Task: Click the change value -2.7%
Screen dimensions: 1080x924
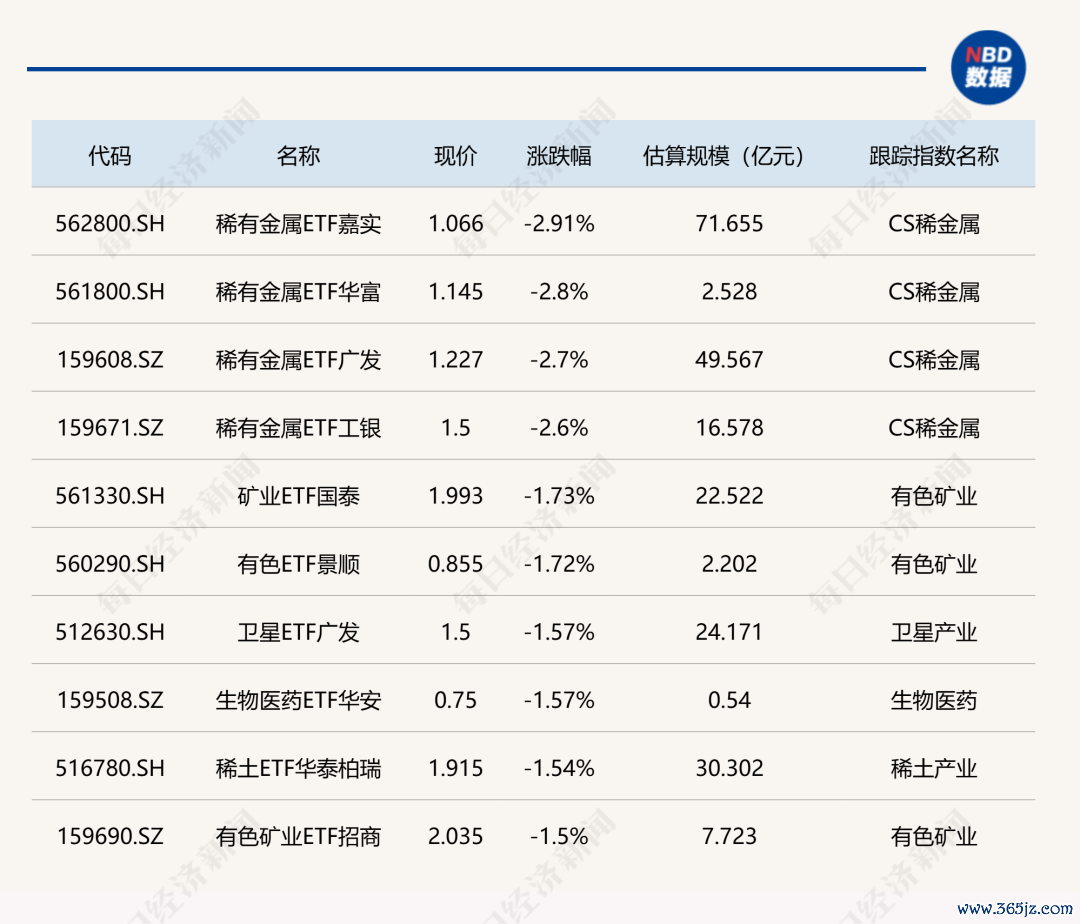Action: 559,360
